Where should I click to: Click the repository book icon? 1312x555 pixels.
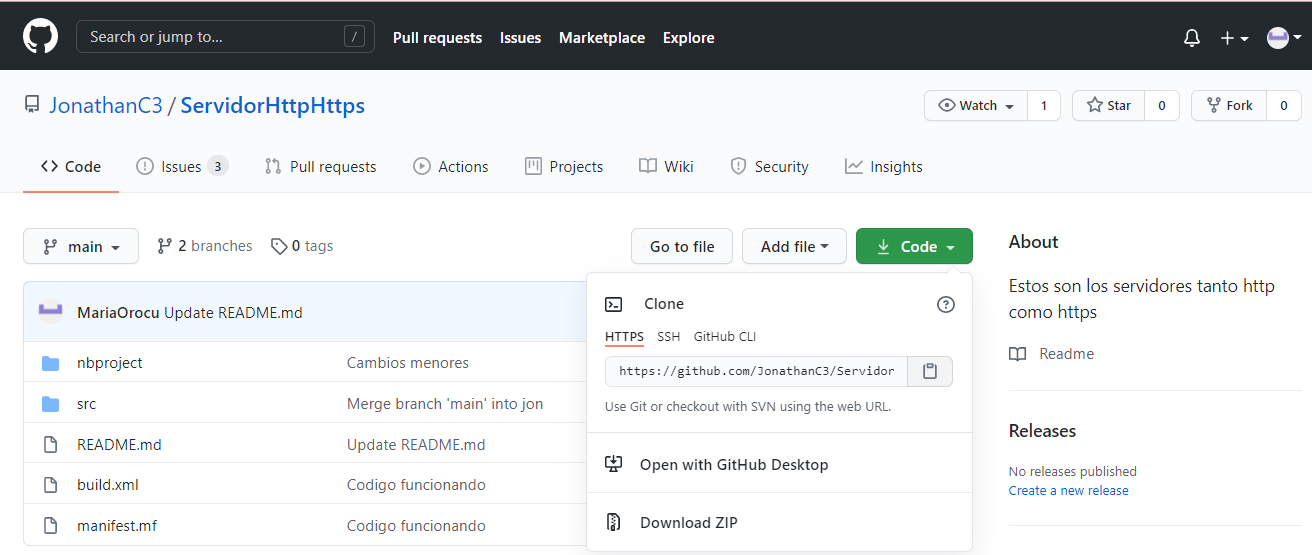coord(32,105)
